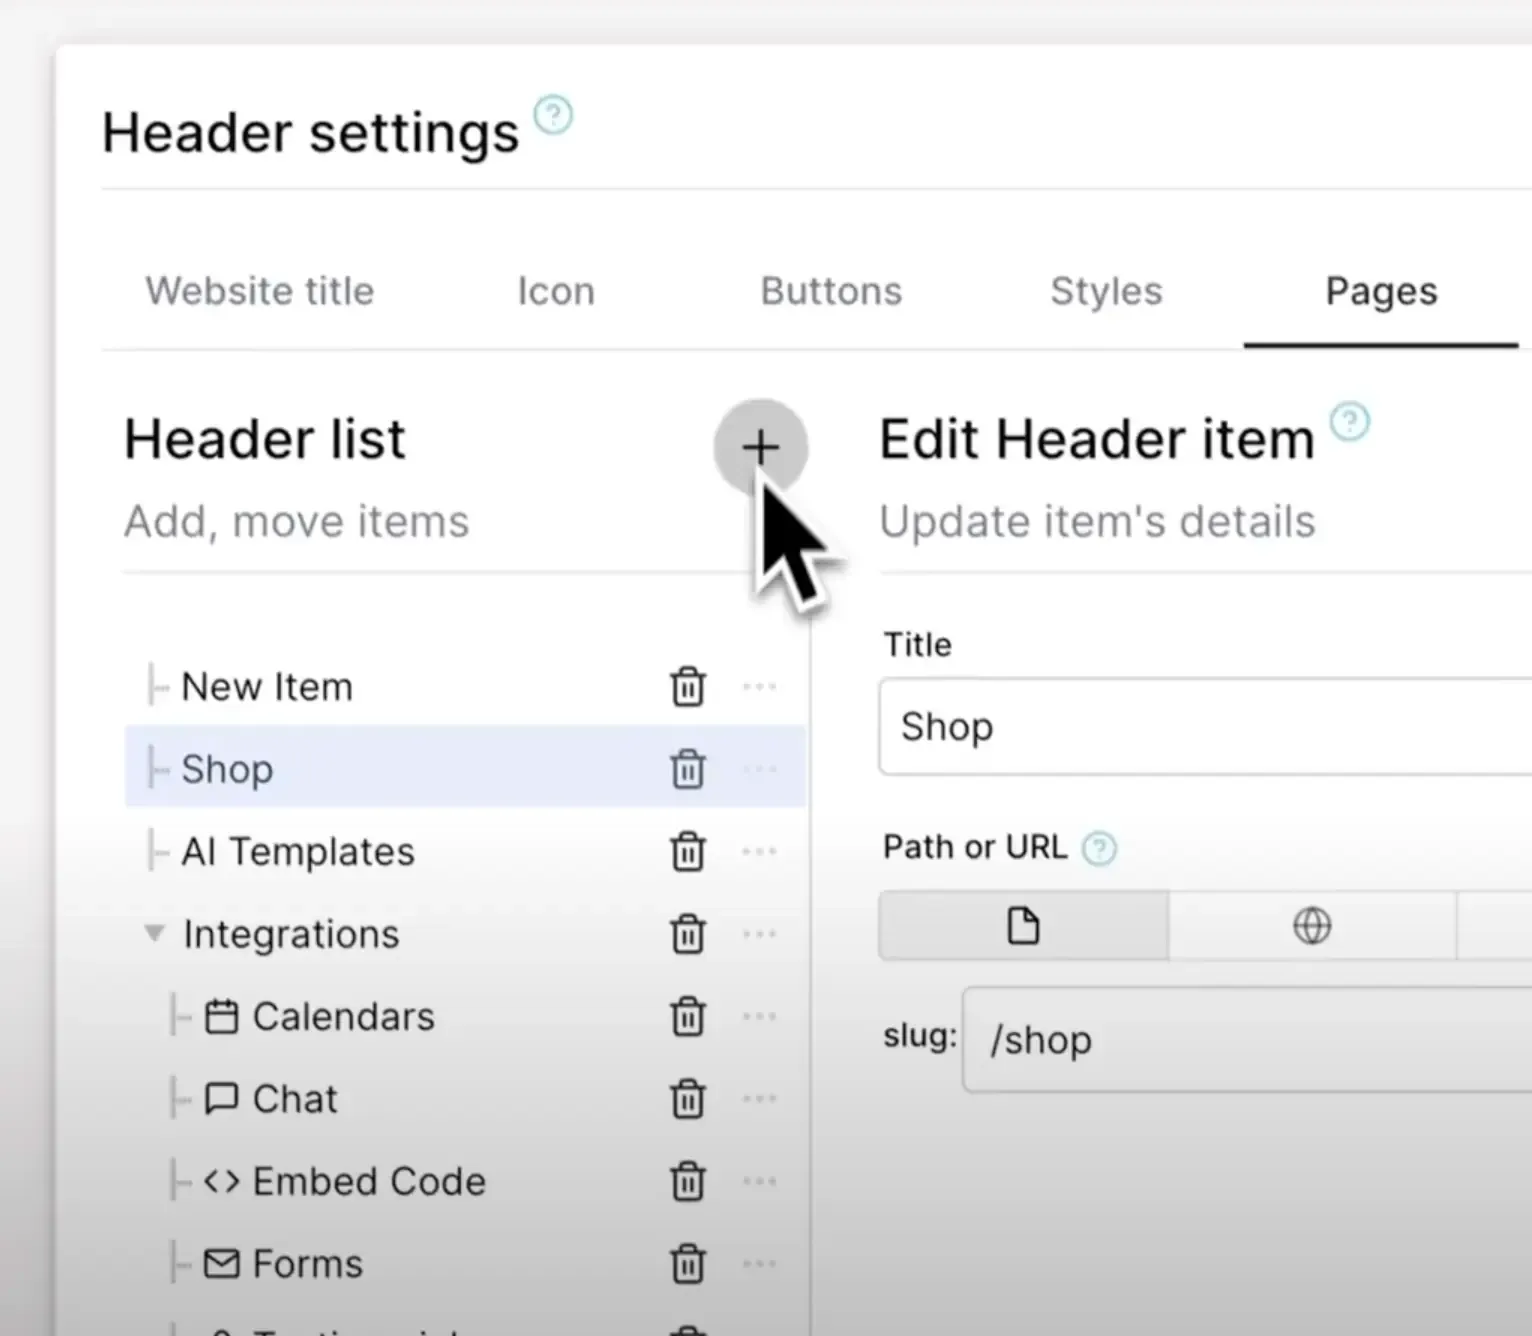The image size is (1532, 1336).
Task: Select Integrations in header list
Action: click(291, 934)
